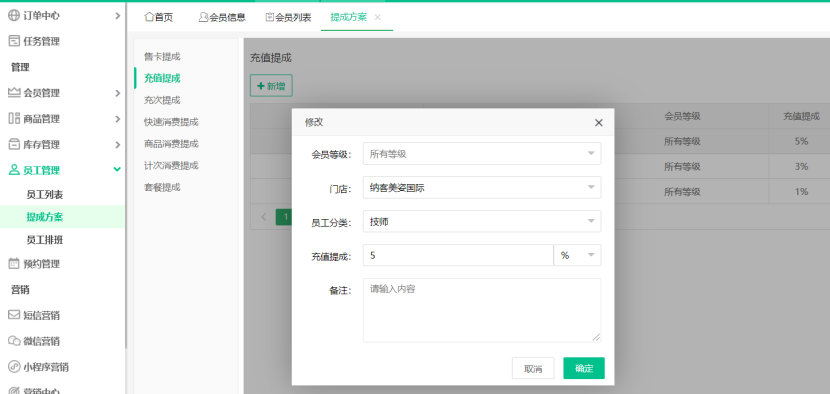Switch to the 首页 tab
830x394 pixels.
tap(158, 17)
